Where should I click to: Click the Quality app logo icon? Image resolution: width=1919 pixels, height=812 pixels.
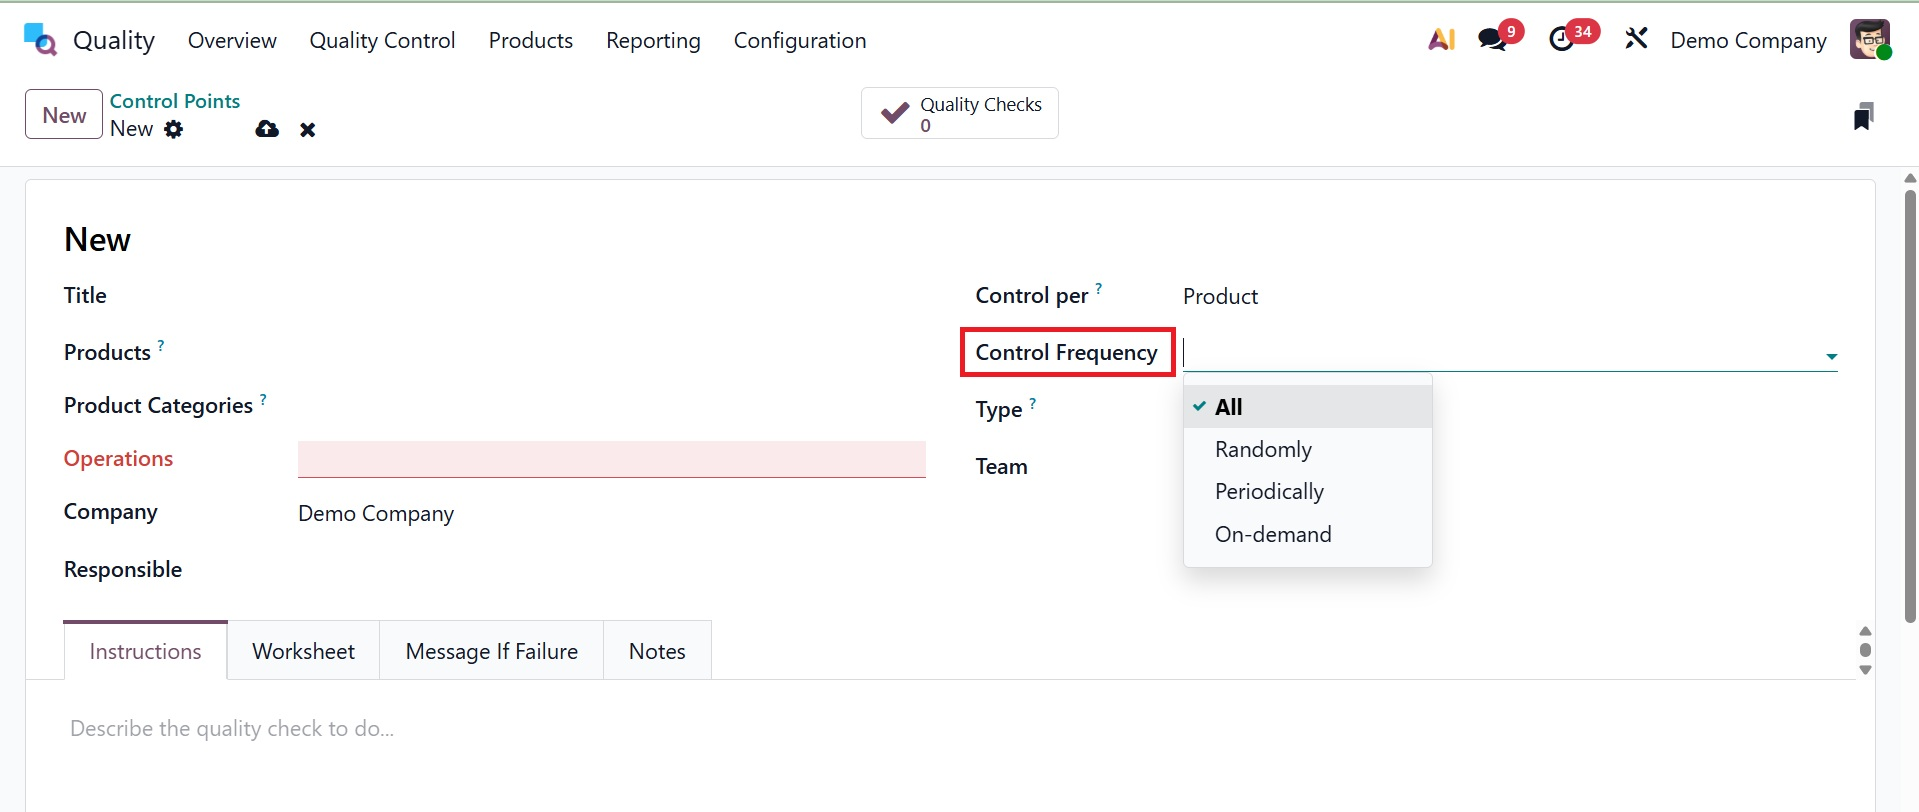(40, 40)
